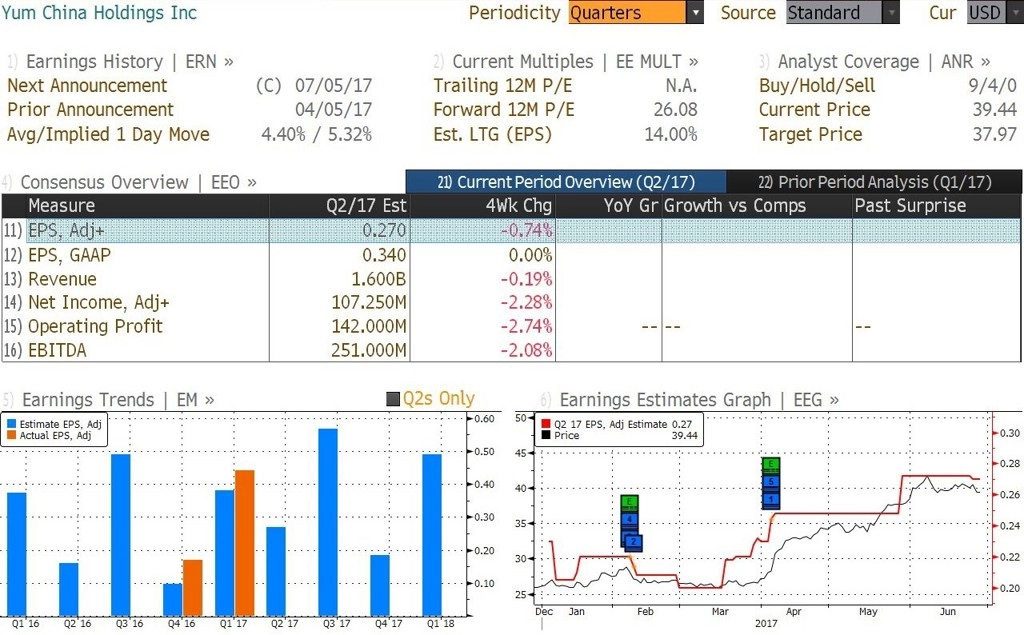
Task: Toggle the Q2s Only checkbox
Action: (393, 399)
